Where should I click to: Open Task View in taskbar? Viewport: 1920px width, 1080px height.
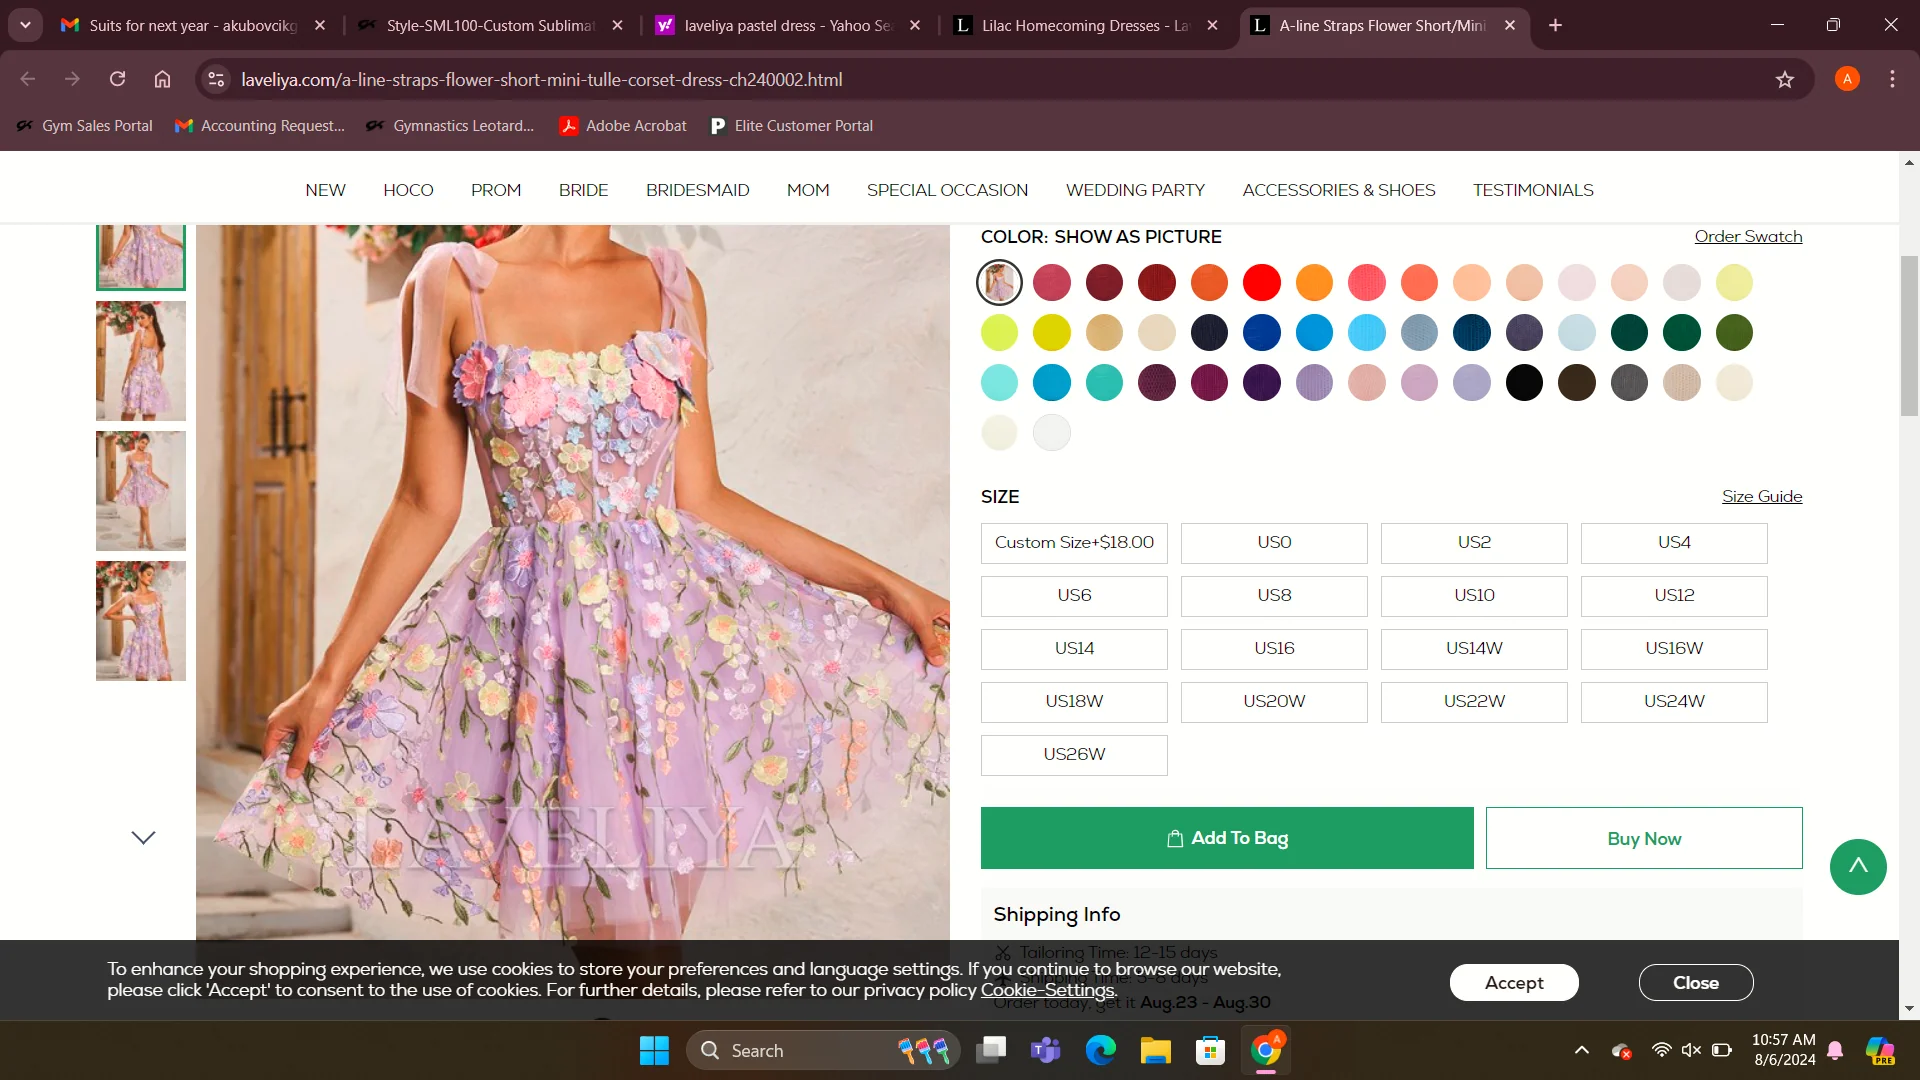coord(991,1050)
